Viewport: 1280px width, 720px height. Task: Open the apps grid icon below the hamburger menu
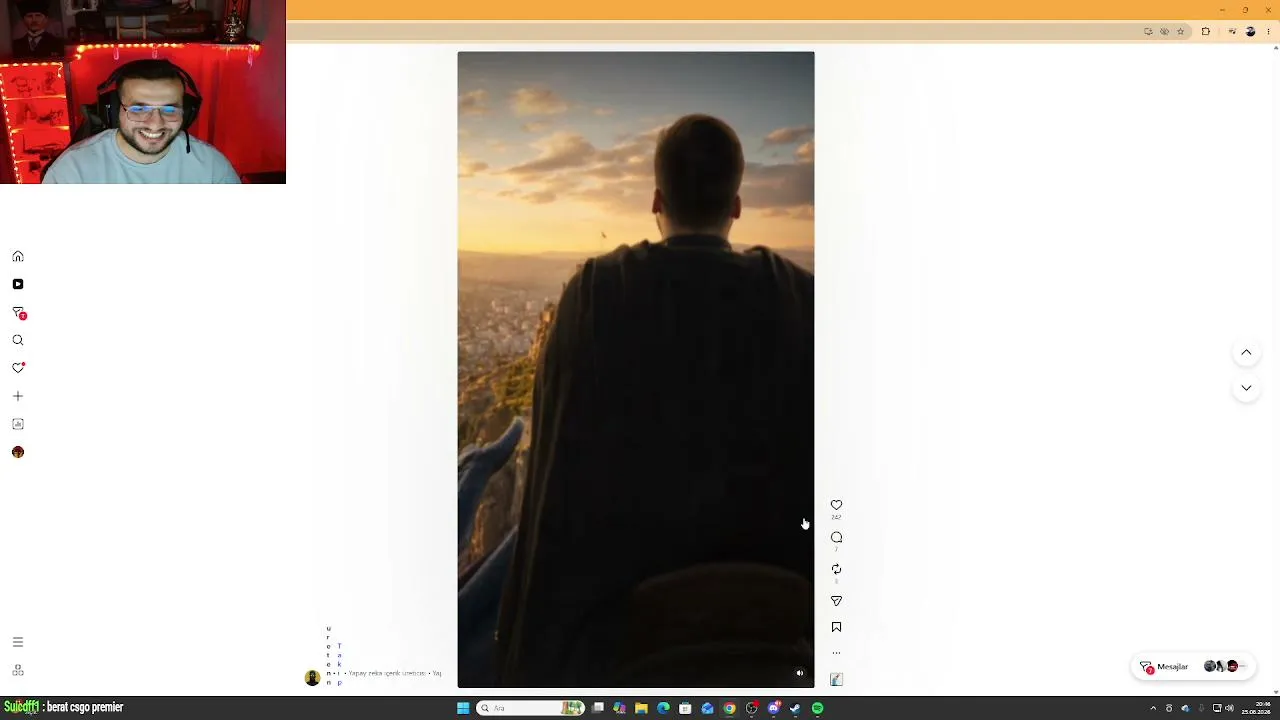coord(18,670)
